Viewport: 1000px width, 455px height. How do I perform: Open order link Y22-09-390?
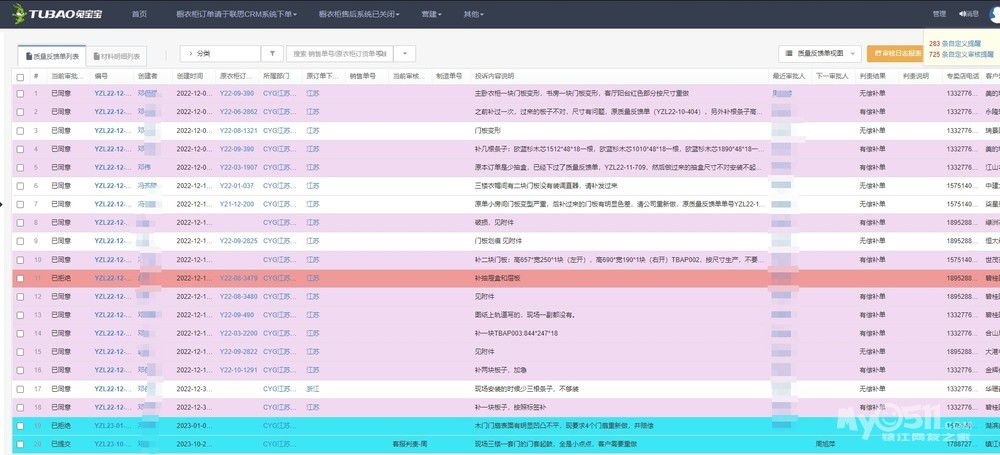(x=237, y=93)
